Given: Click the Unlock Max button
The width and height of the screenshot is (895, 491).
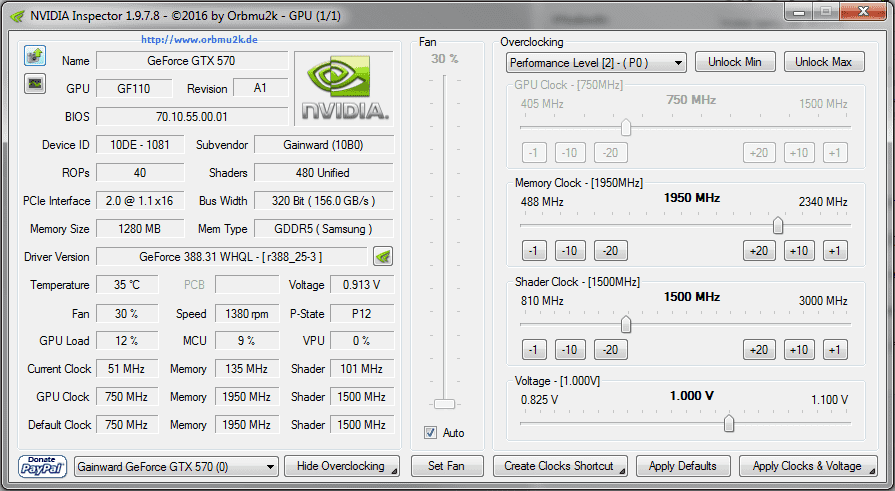Looking at the screenshot, I should pyautogui.click(x=824, y=62).
